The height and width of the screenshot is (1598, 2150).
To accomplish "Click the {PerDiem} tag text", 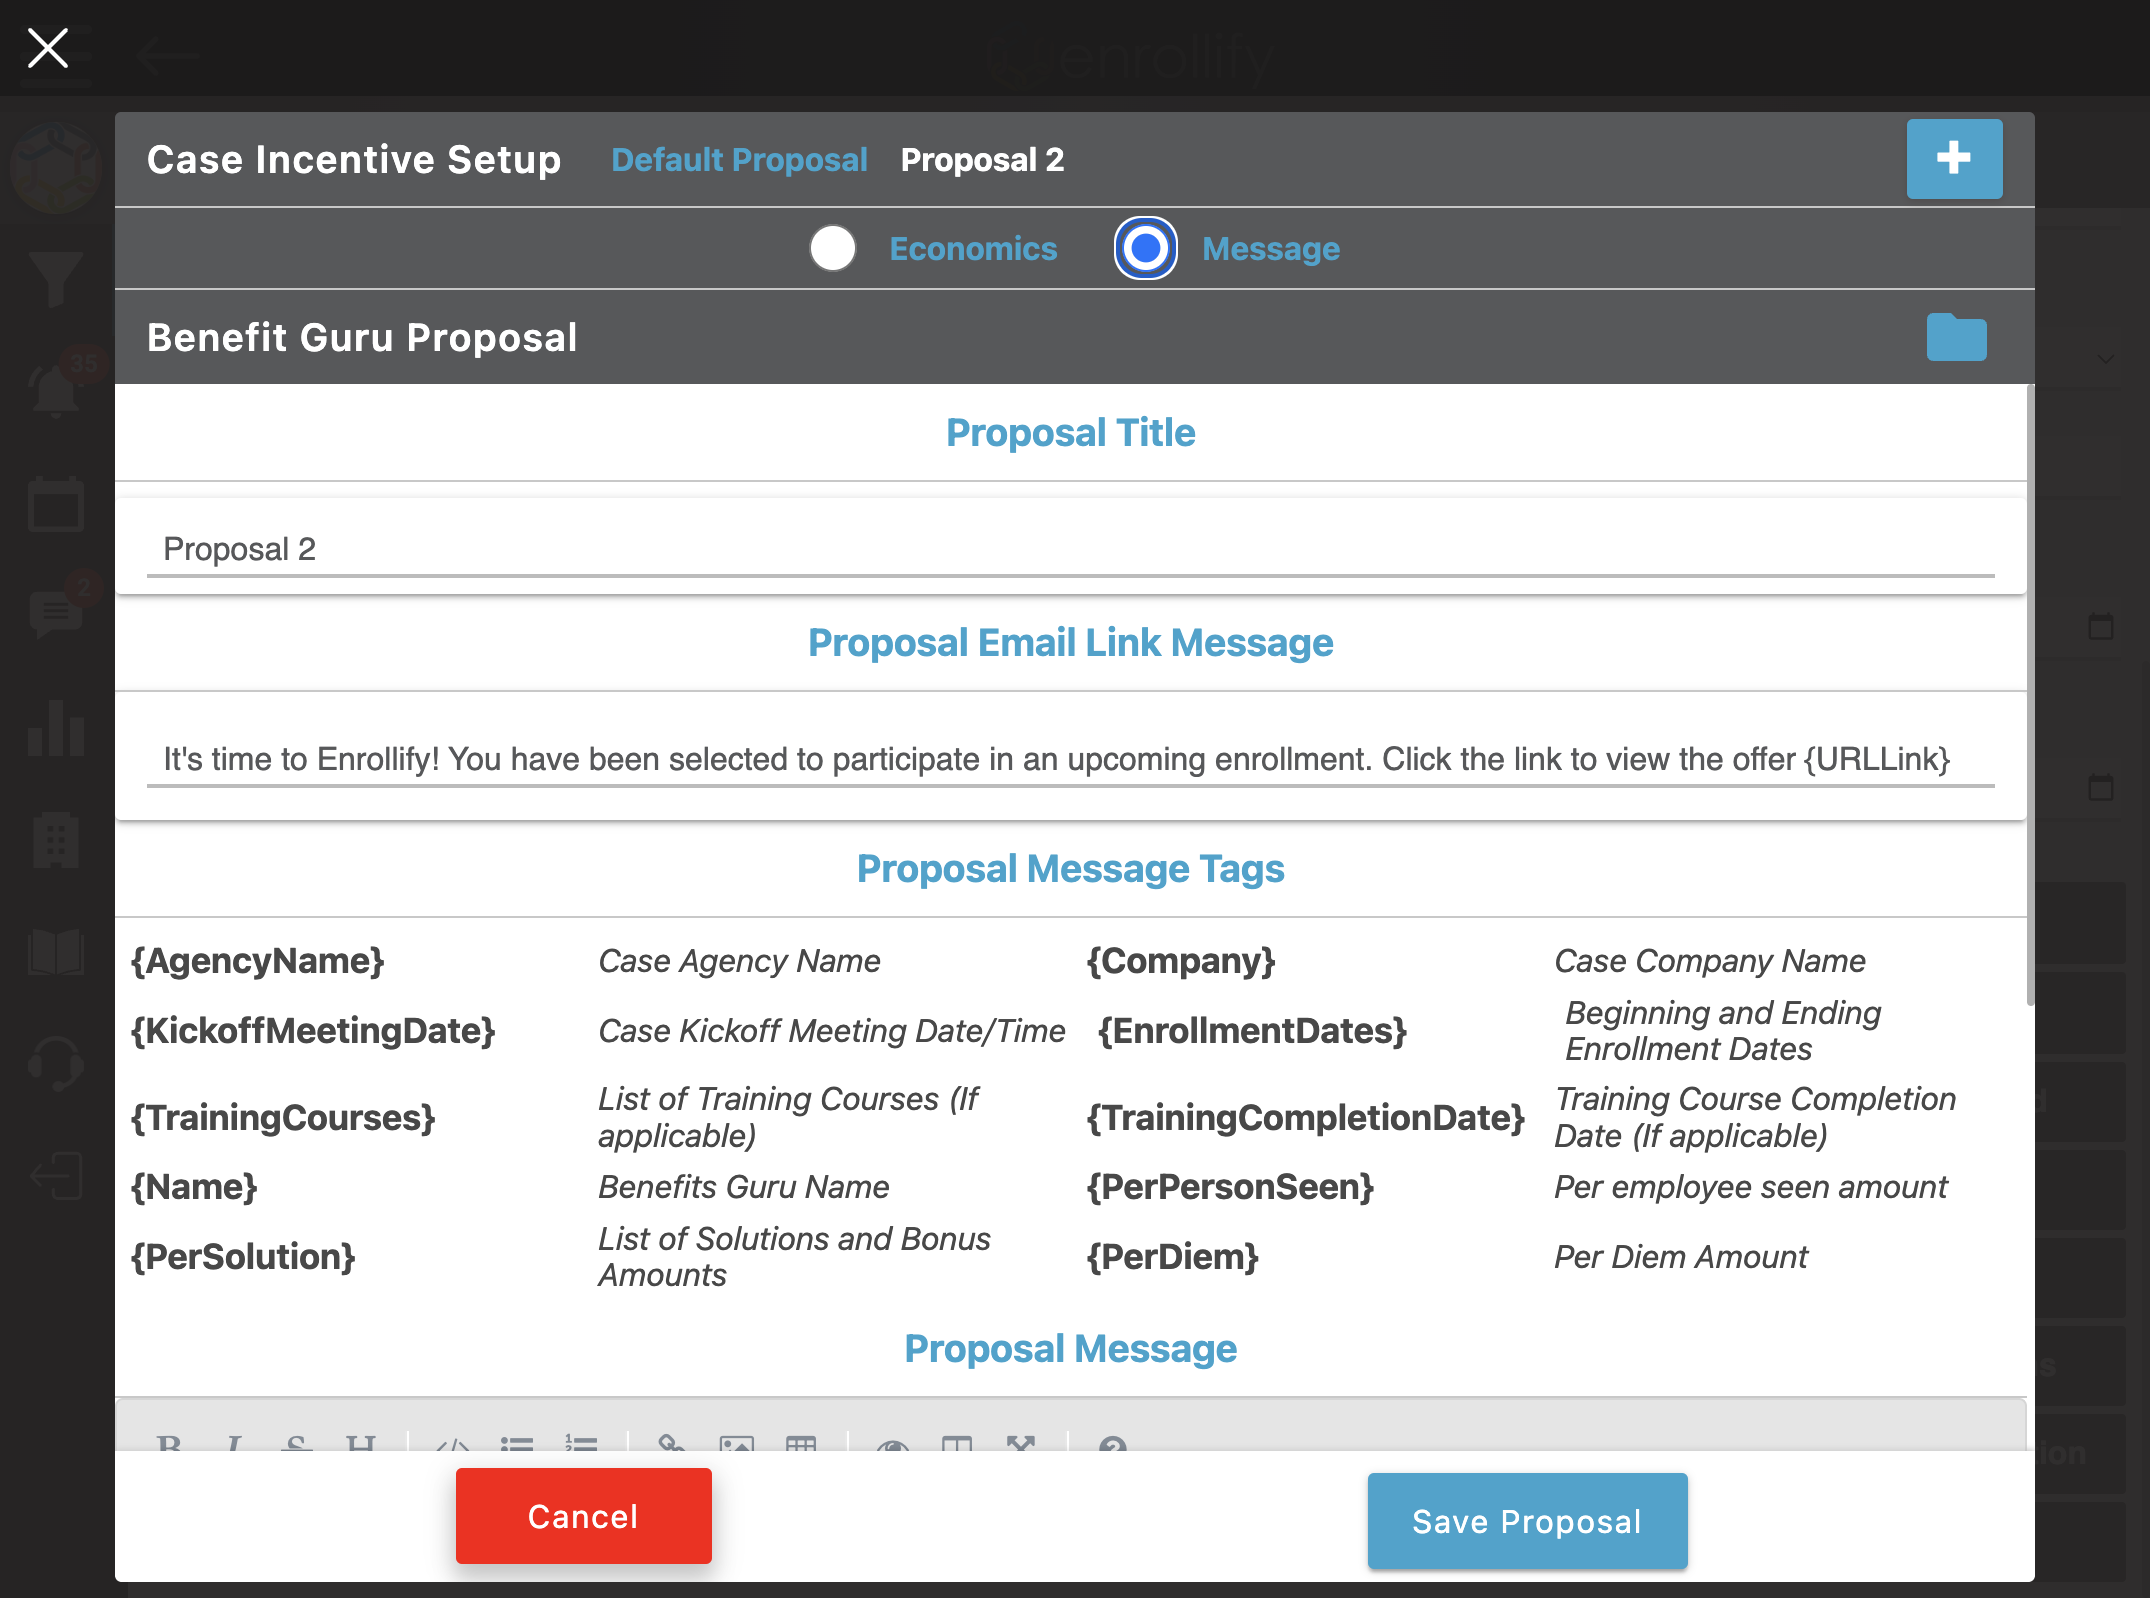I will (x=1172, y=1257).
